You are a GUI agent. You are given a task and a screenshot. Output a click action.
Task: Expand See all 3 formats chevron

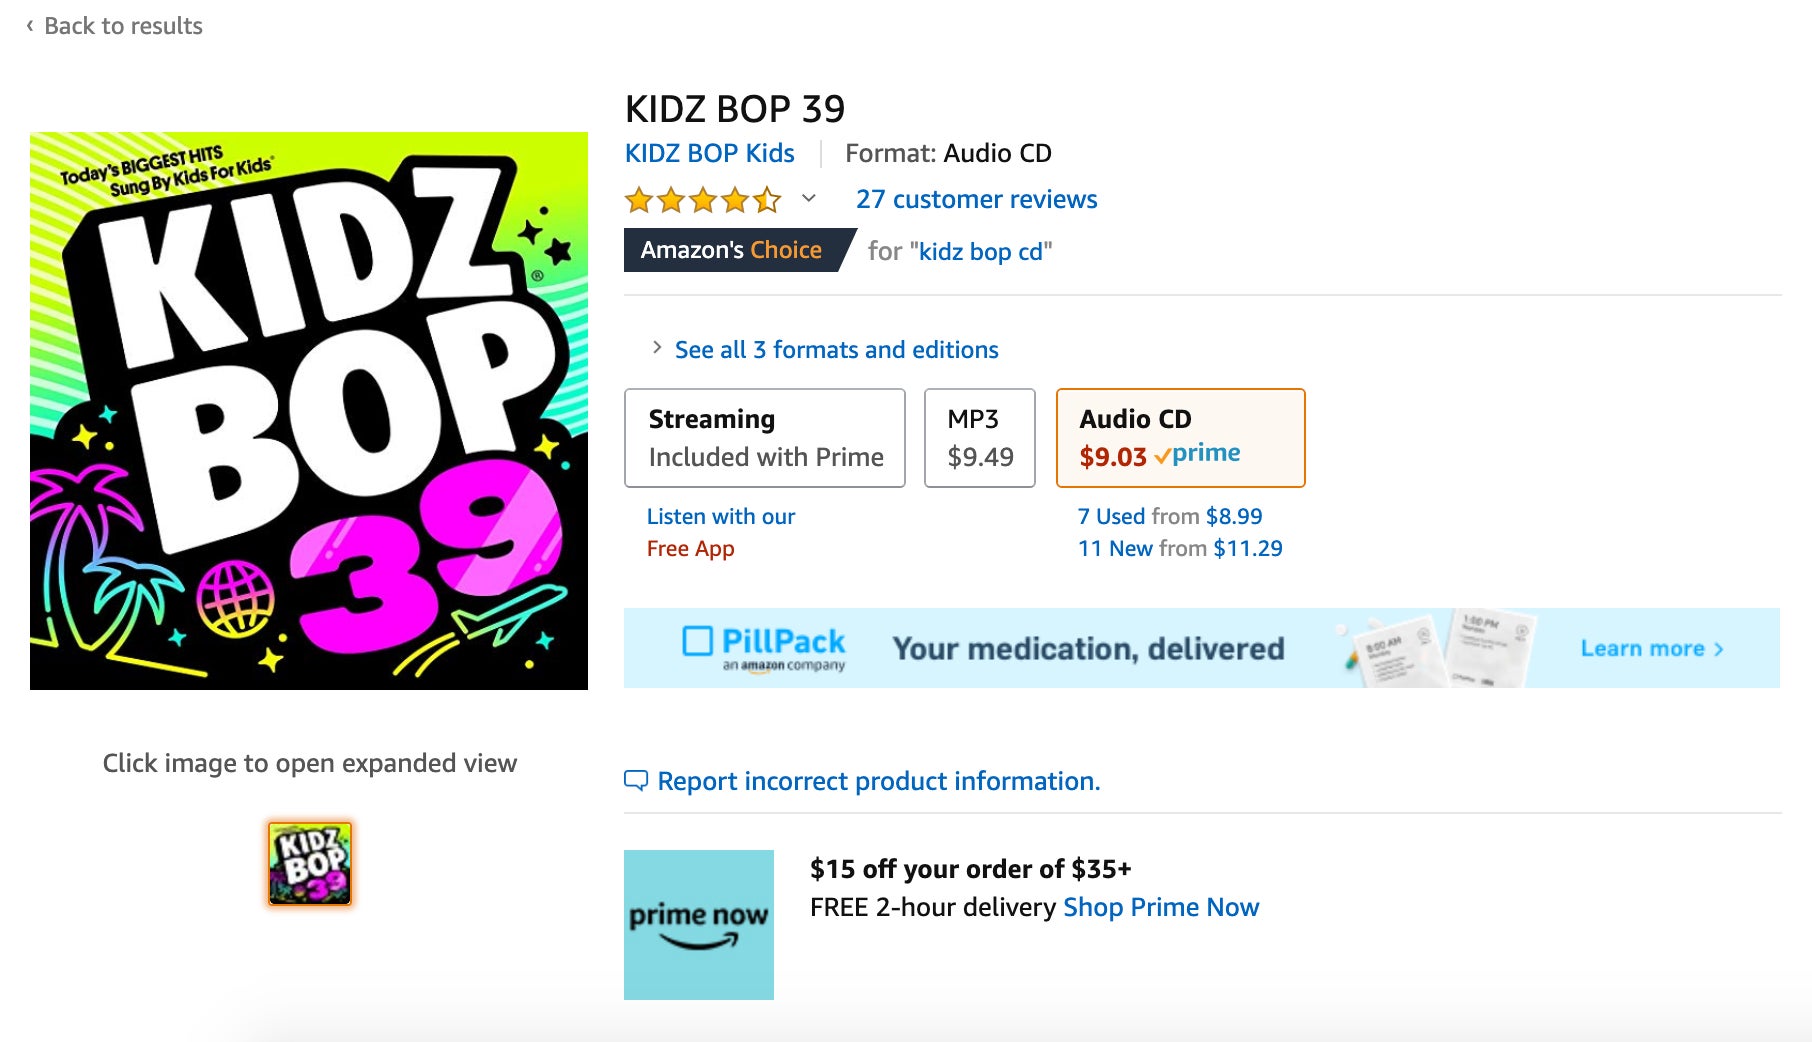[657, 348]
